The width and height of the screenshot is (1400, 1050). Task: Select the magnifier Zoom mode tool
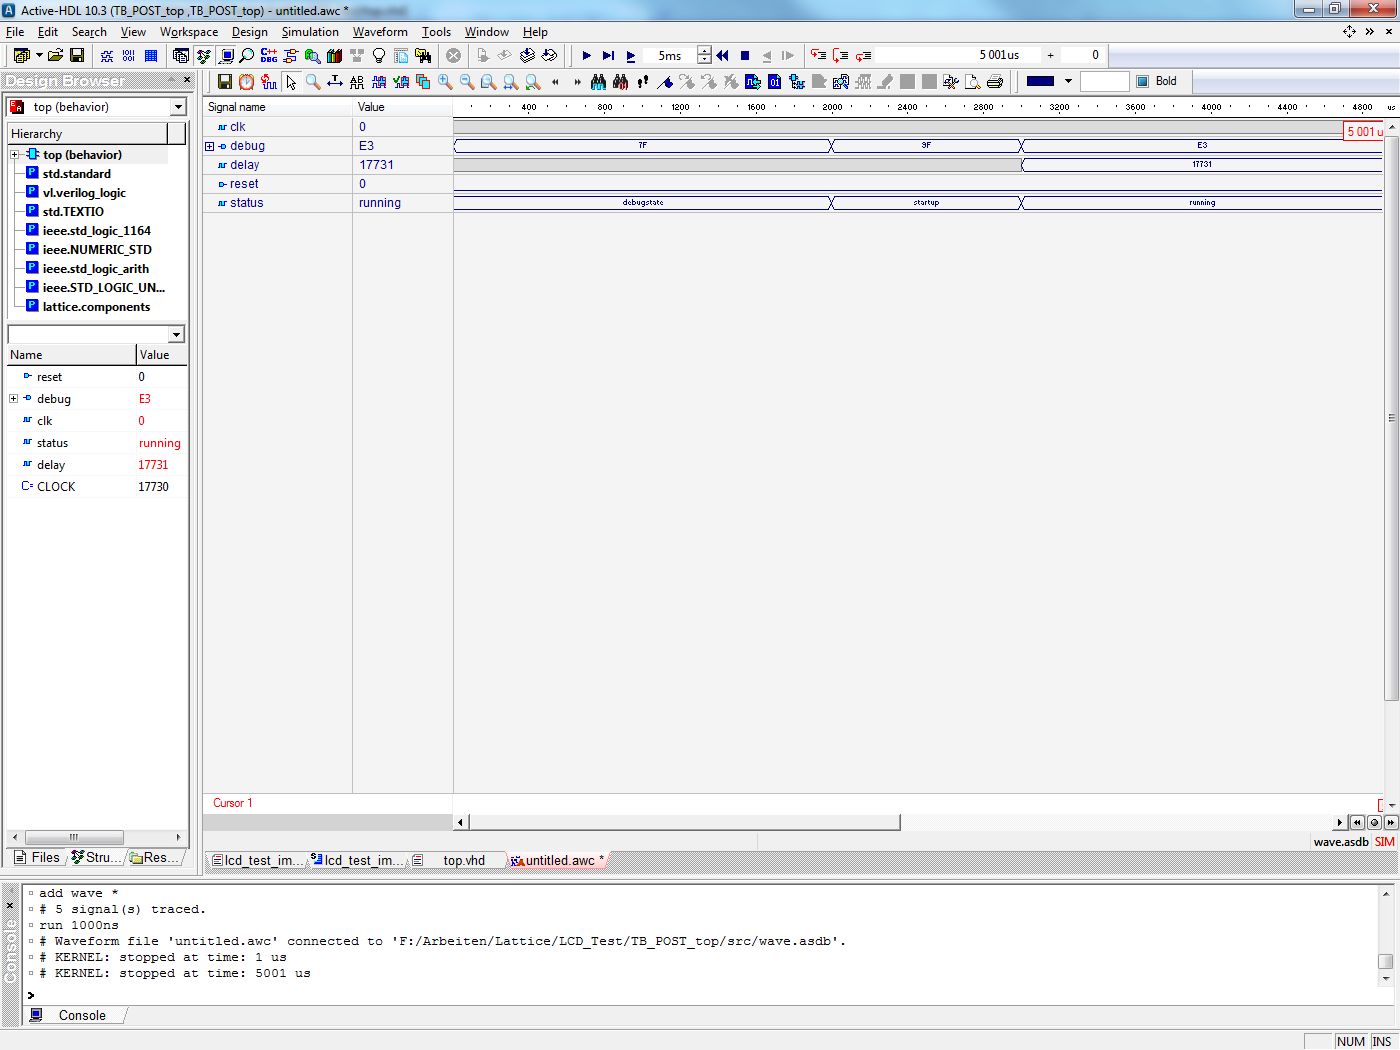click(x=313, y=82)
